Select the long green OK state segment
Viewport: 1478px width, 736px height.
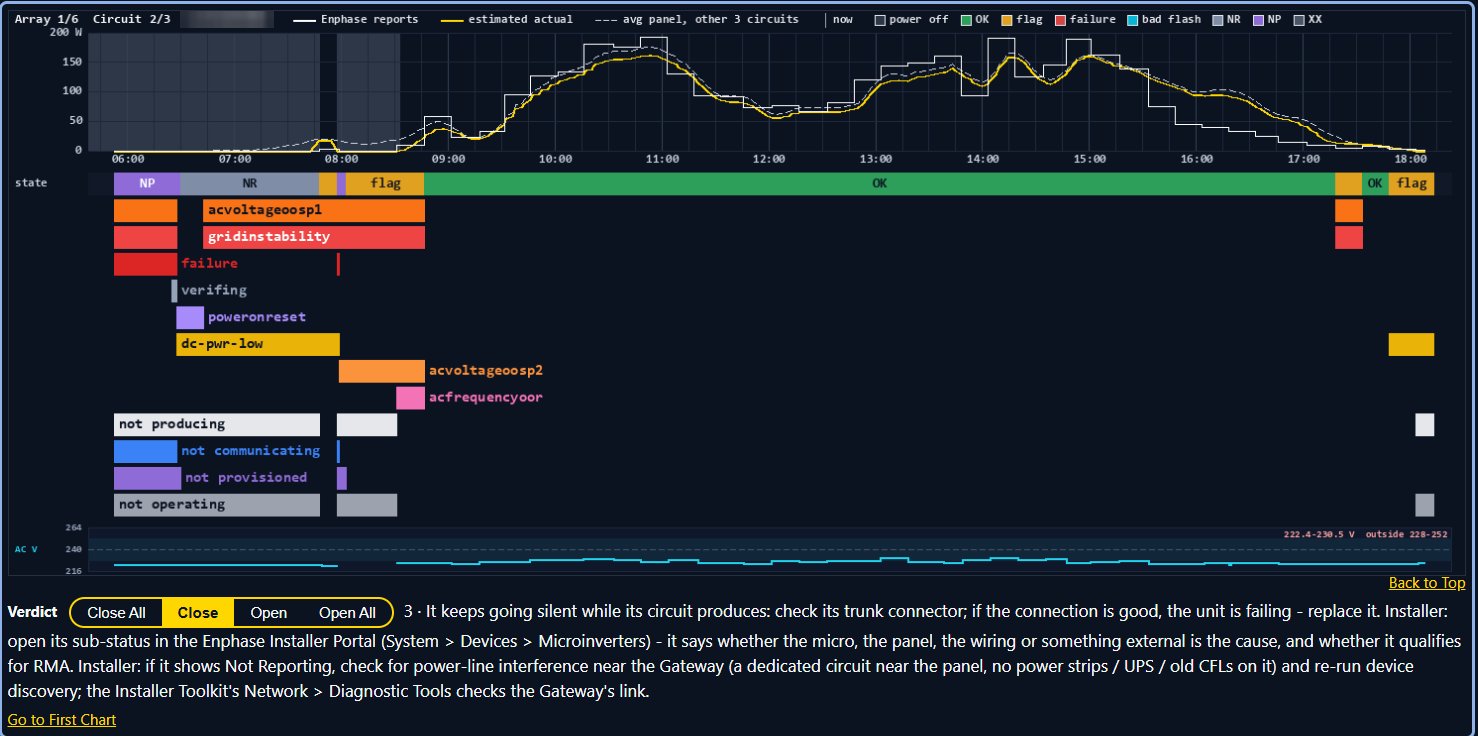tap(879, 184)
